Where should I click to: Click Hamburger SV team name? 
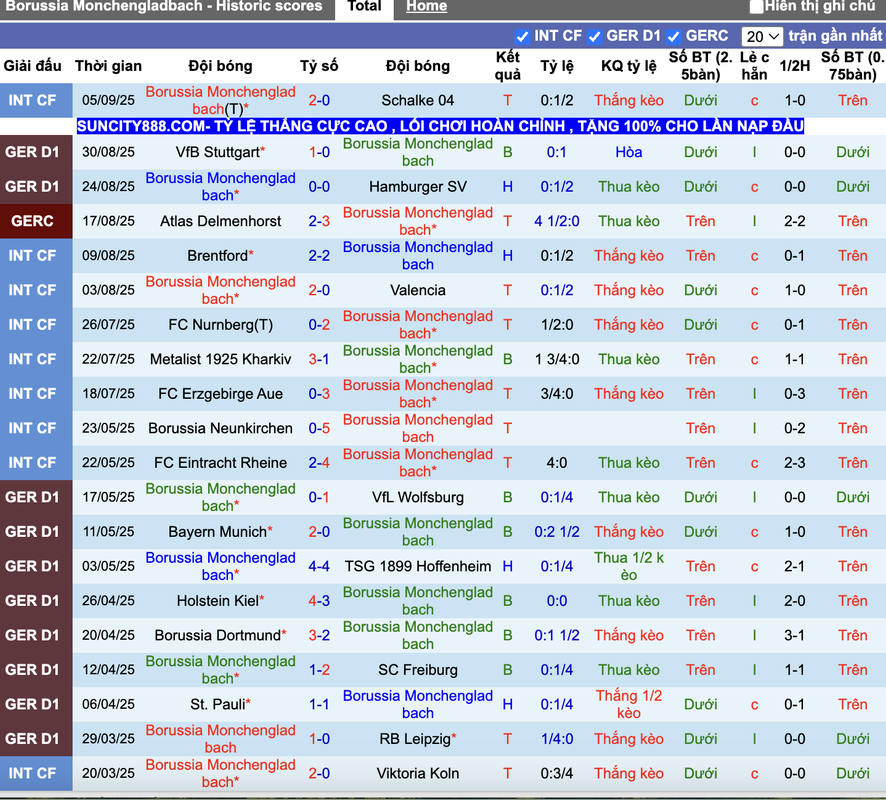tap(418, 187)
